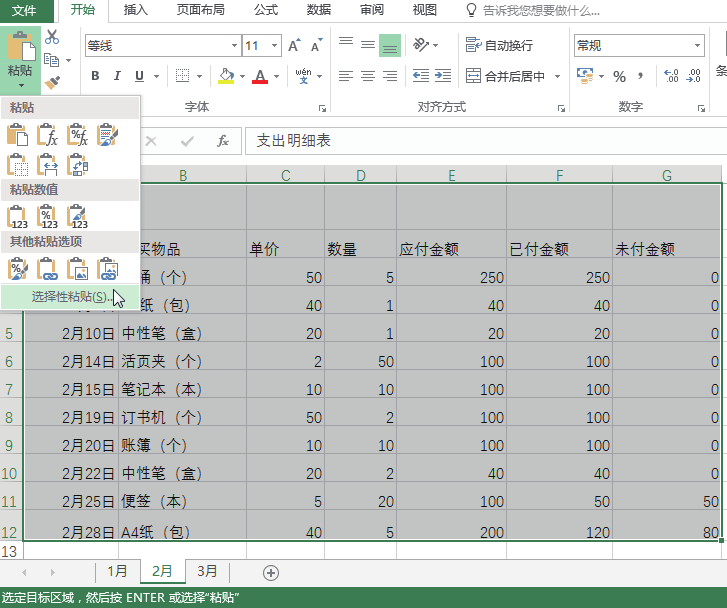Switch to the 插入 ribbon tab
Image resolution: width=727 pixels, height=608 pixels.
135,10
